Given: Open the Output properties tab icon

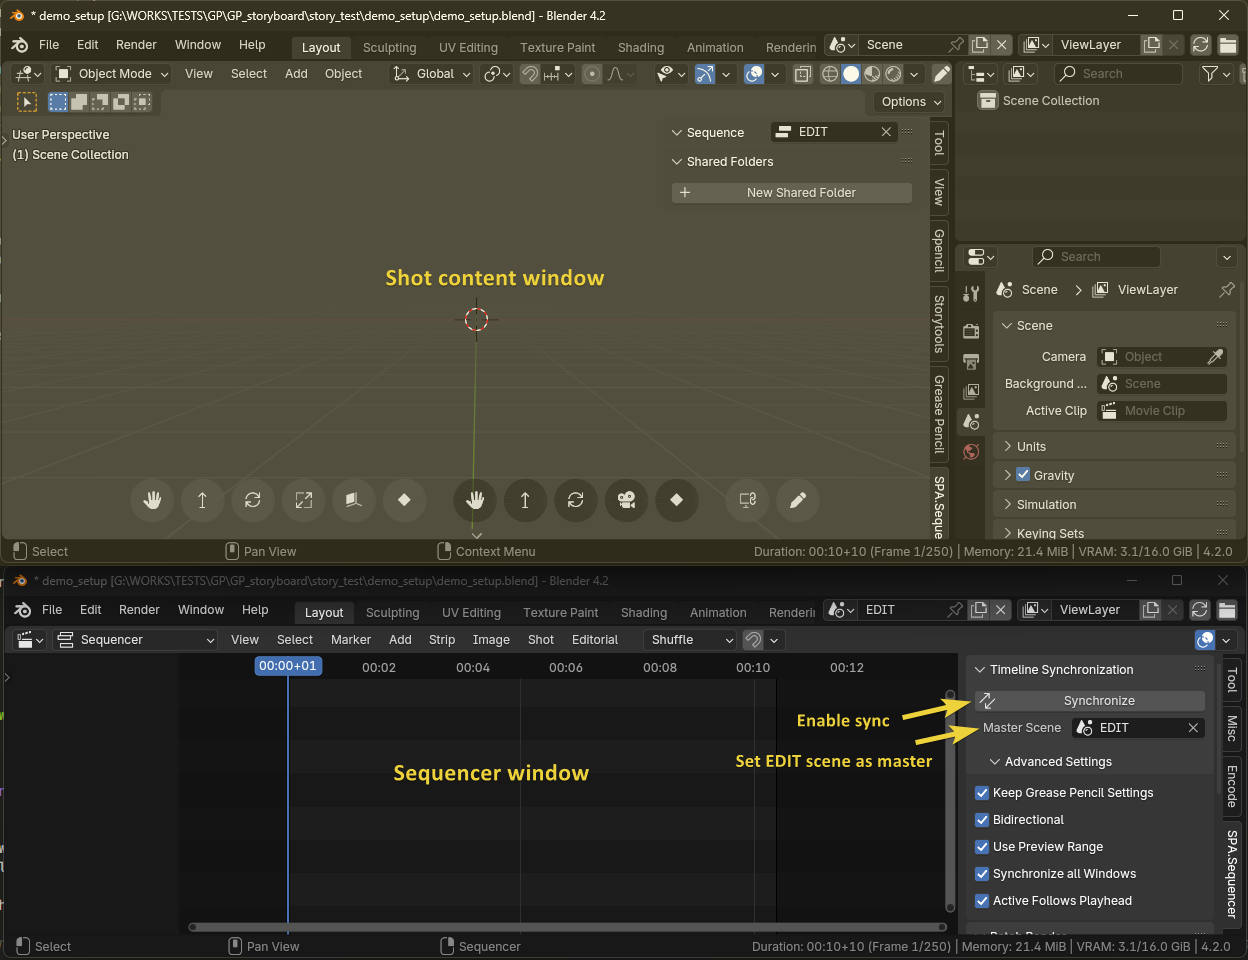Looking at the screenshot, I should coord(971,361).
